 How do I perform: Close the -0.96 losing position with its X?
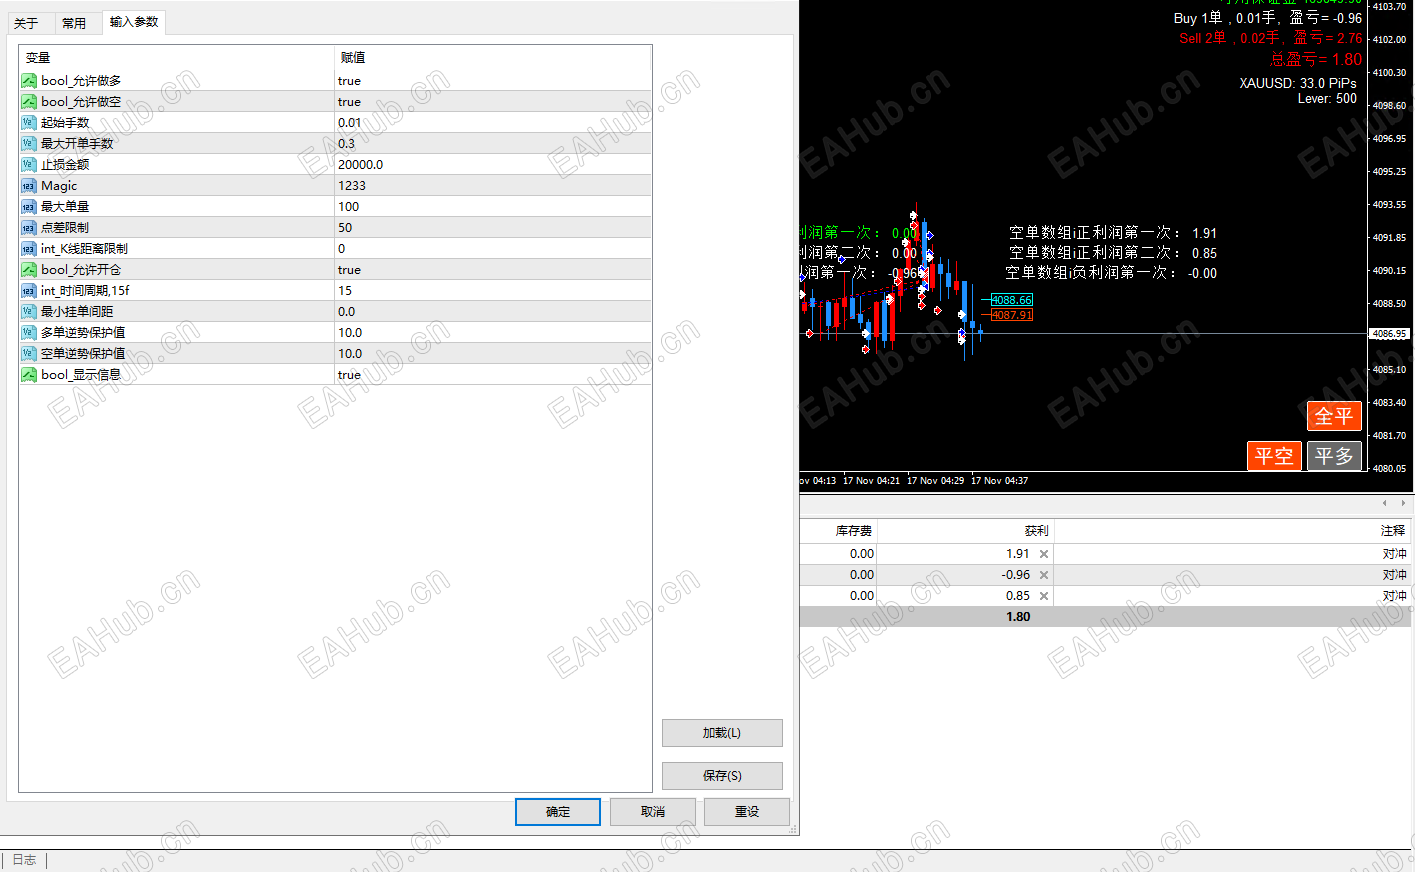[x=1043, y=574]
